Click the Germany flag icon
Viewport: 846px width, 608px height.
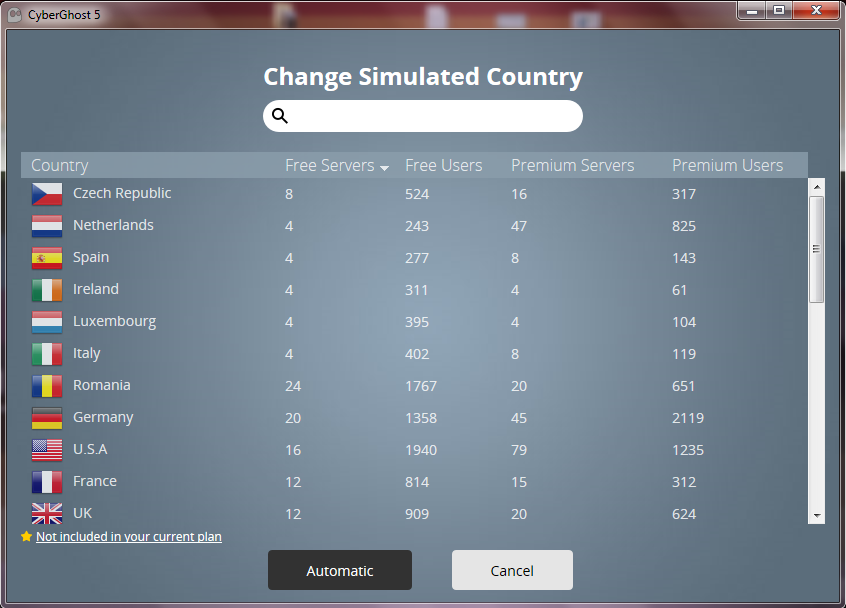coord(47,418)
